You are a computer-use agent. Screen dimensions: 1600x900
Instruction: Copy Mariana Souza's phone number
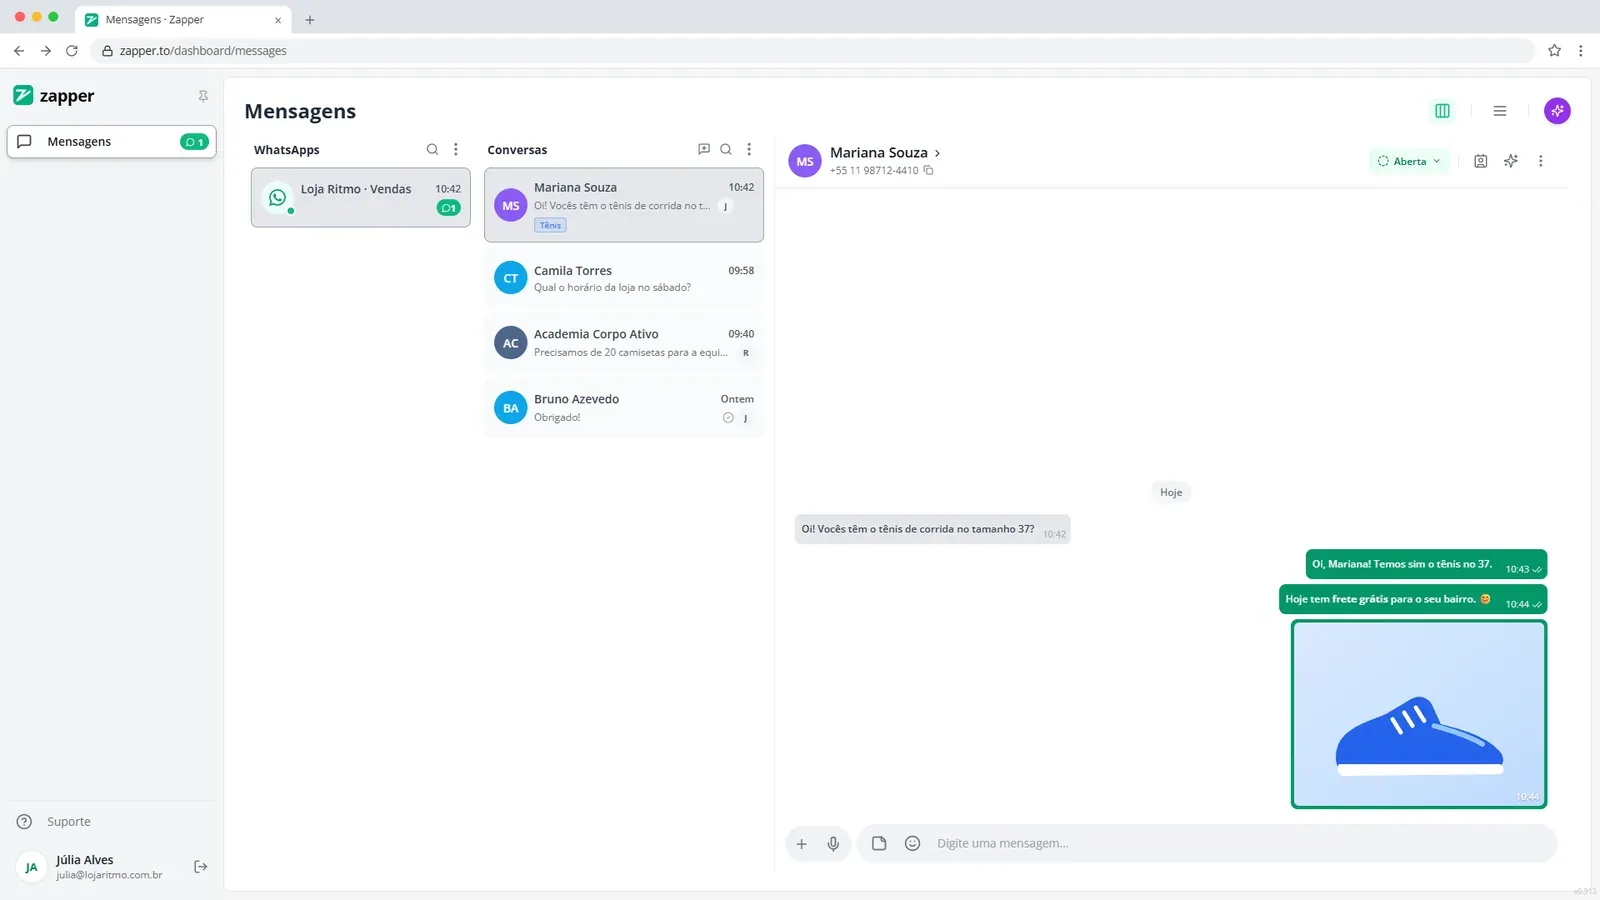928,170
